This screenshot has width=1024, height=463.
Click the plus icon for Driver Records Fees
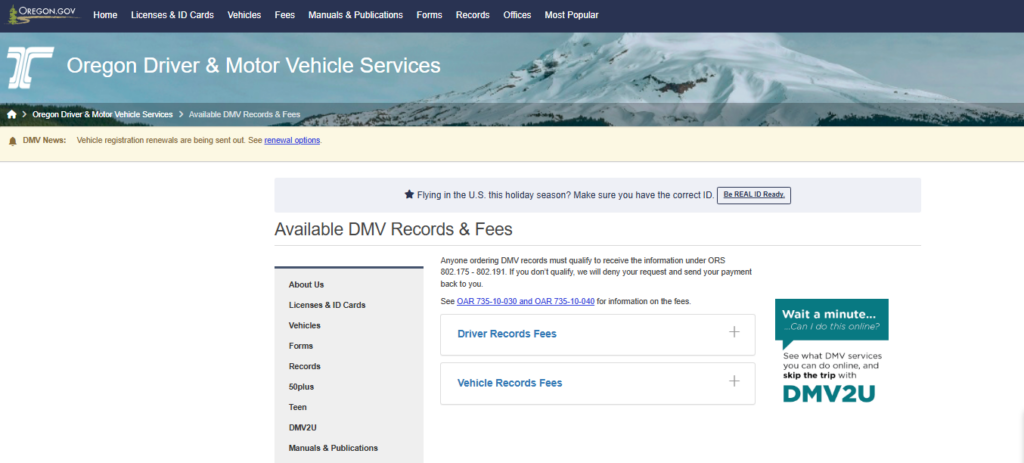(734, 332)
